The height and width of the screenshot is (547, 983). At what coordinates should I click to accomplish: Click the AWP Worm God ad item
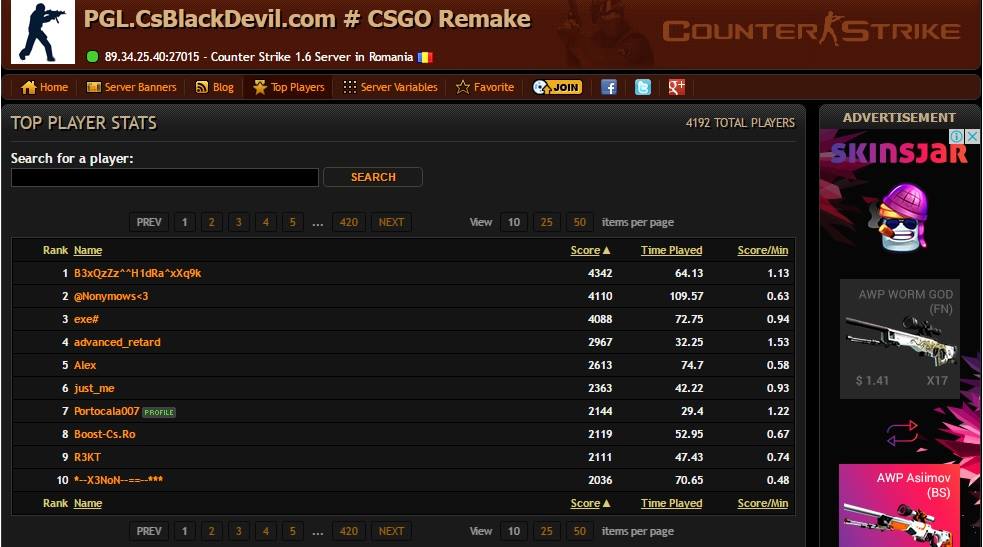coord(900,339)
